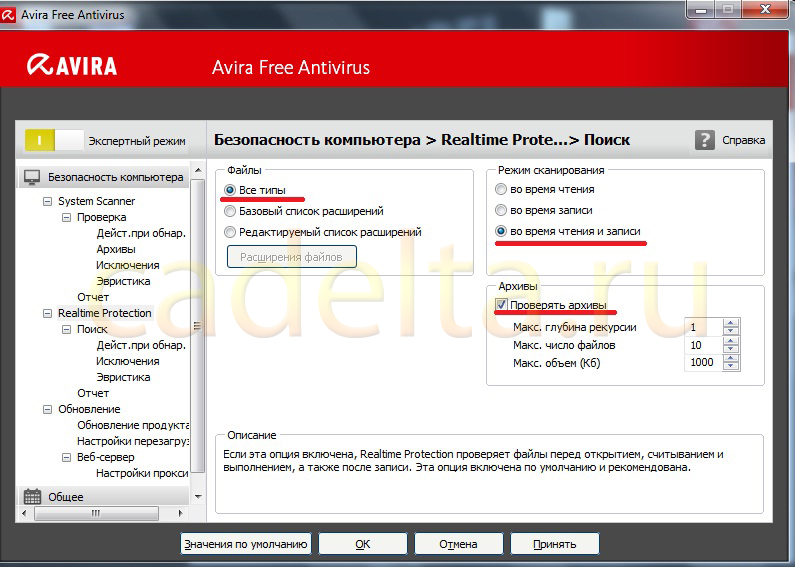Click the tree panel horizontal scrollbar thumb

[96, 514]
